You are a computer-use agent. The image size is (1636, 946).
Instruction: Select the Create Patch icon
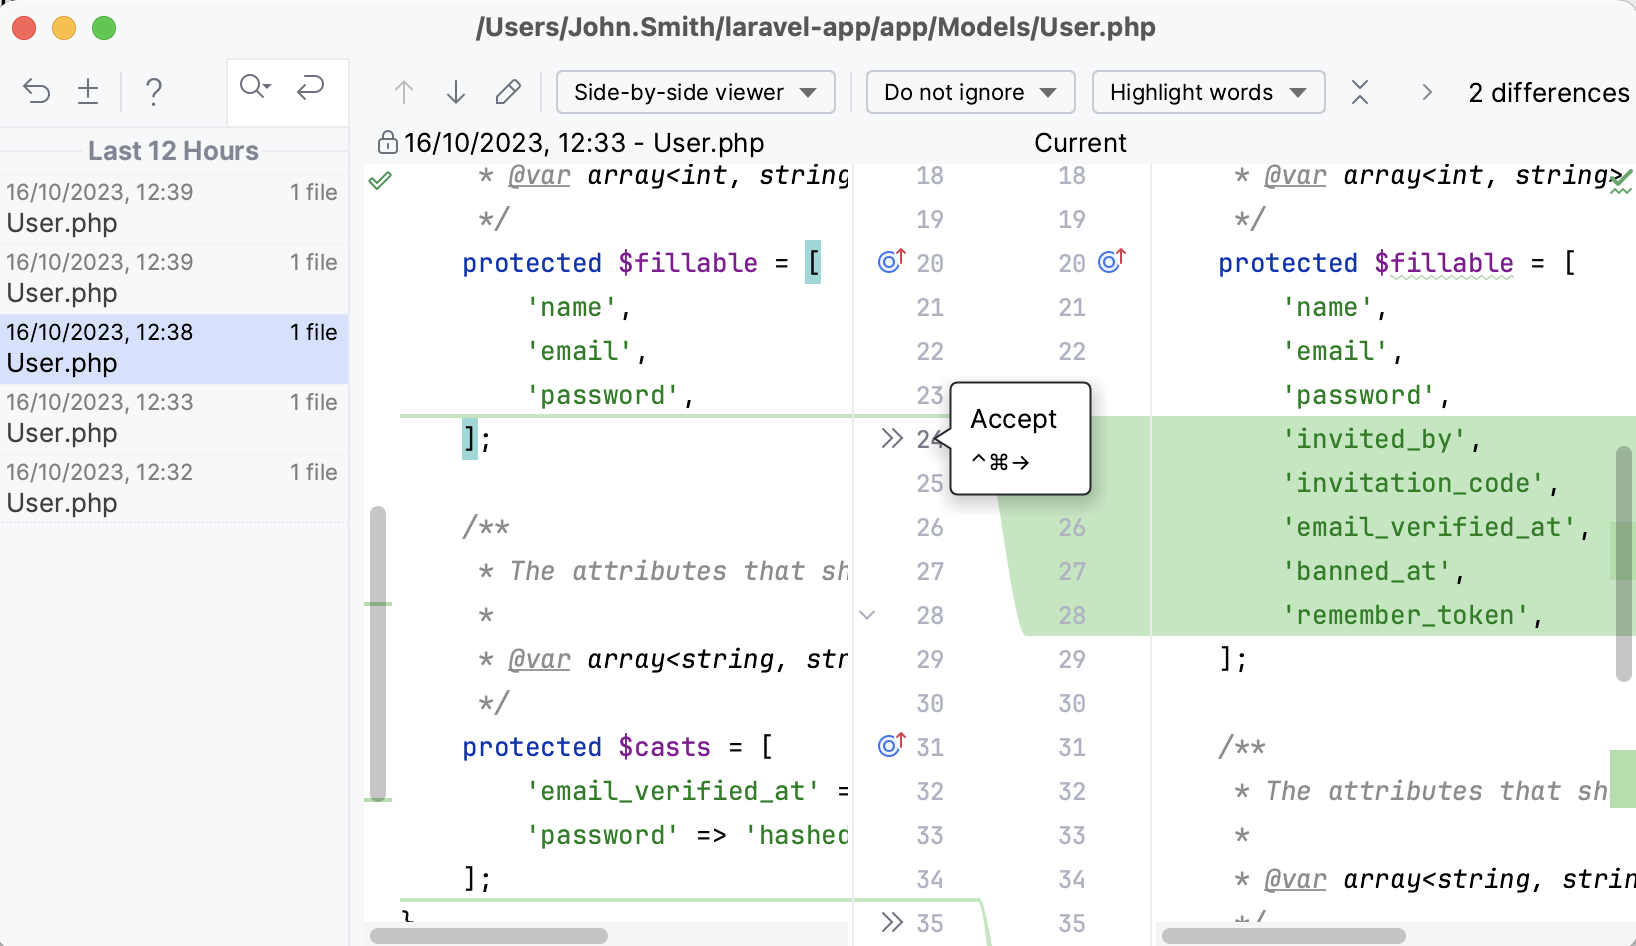pyautogui.click(x=88, y=91)
